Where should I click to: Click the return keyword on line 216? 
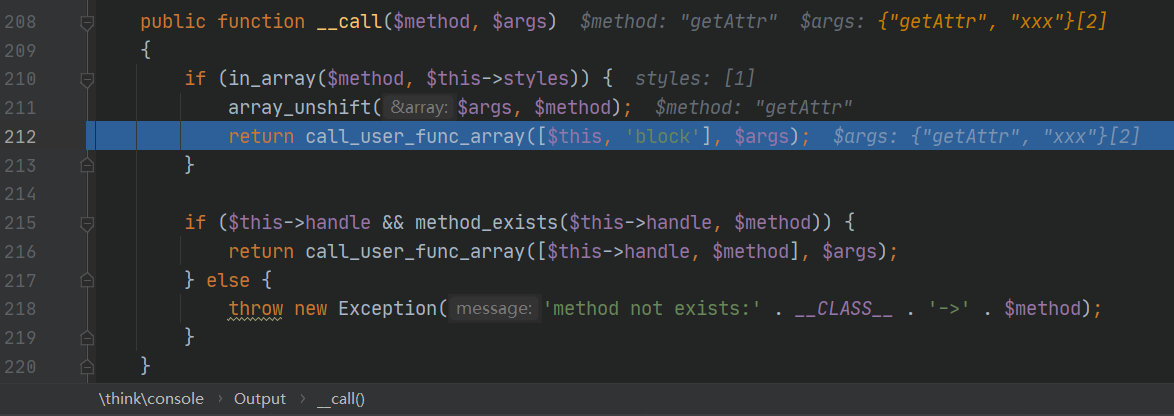click(x=261, y=252)
